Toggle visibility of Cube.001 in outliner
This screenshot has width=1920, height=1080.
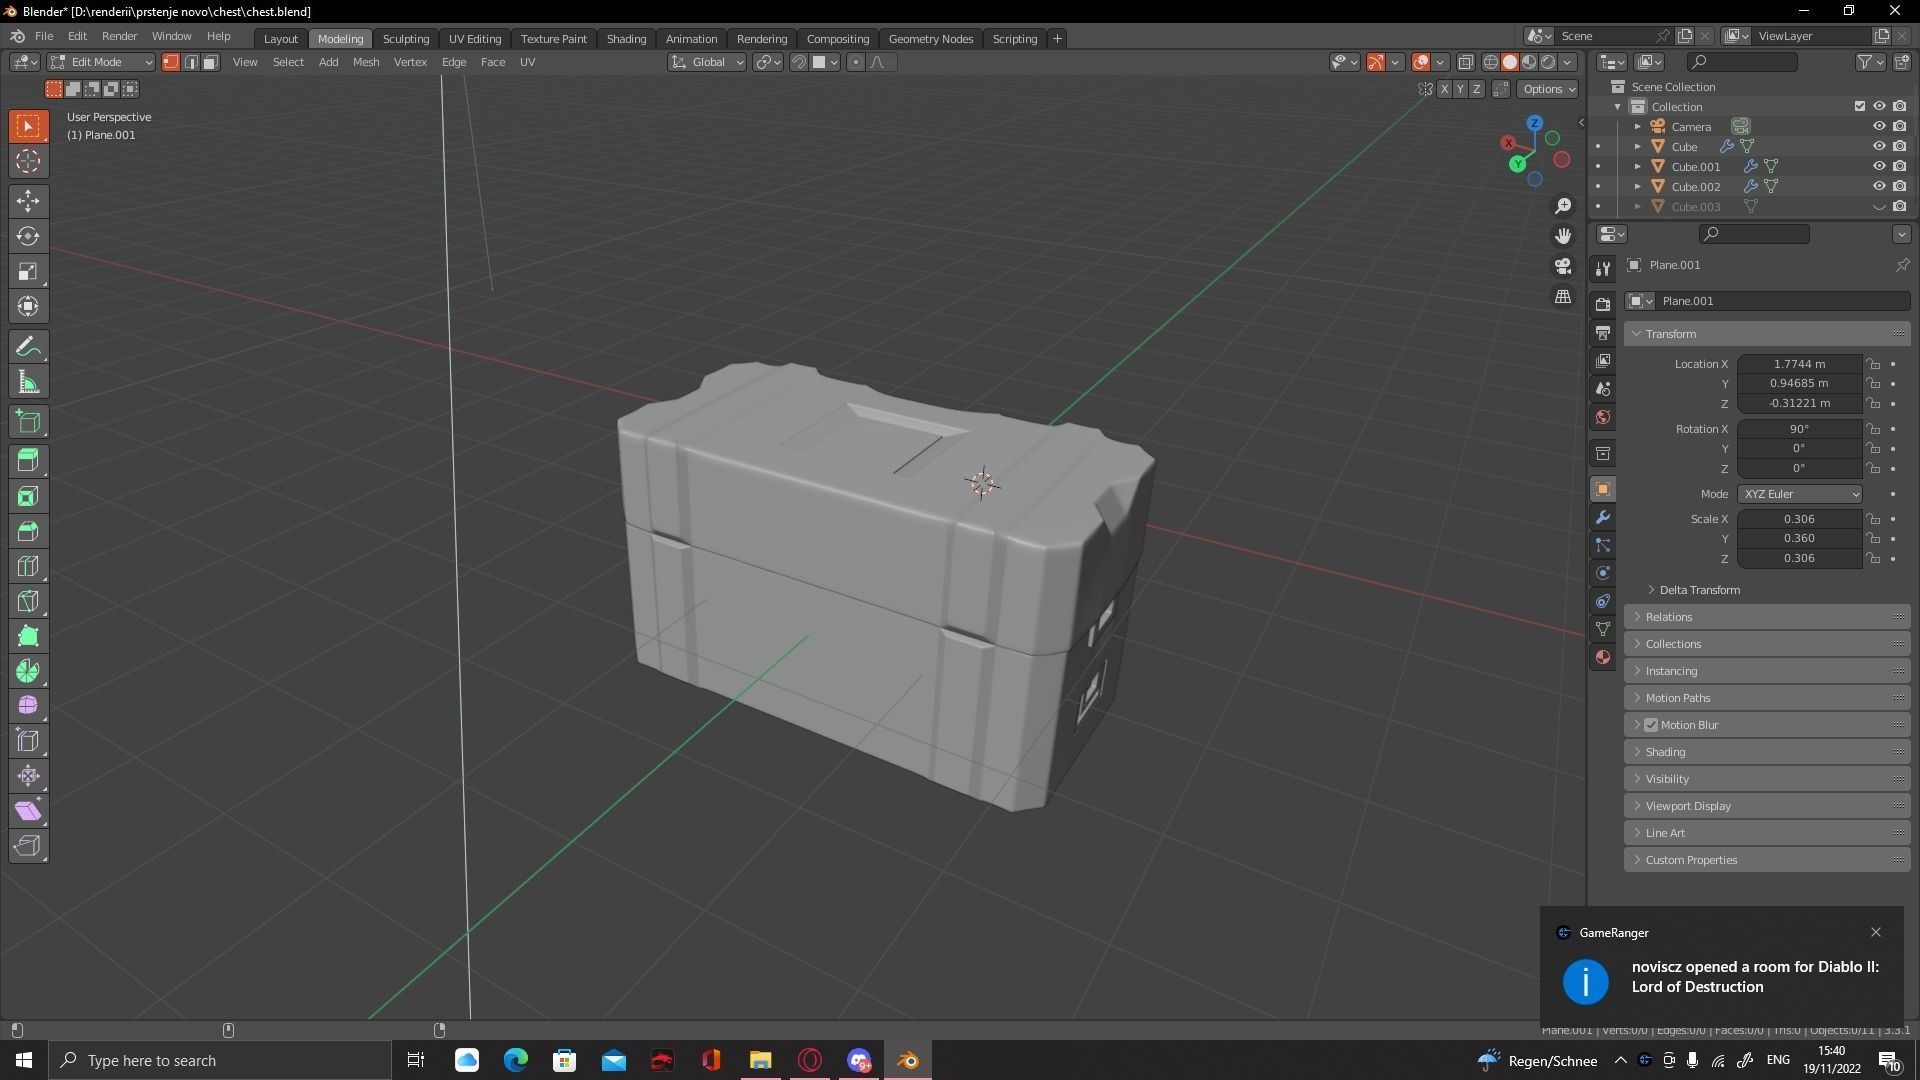point(1879,166)
